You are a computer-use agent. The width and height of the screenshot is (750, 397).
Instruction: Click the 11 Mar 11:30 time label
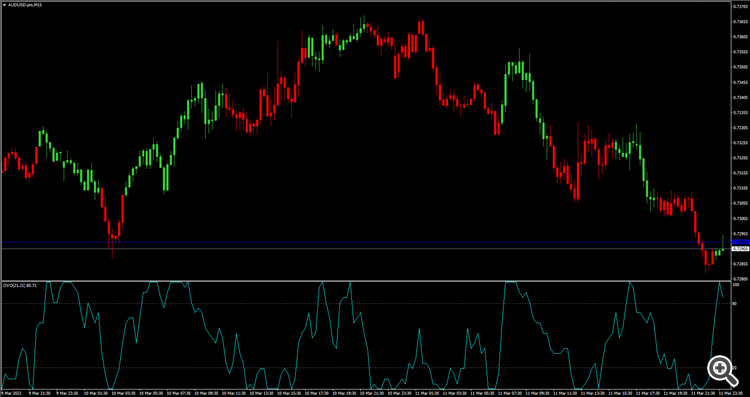[x=565, y=393]
